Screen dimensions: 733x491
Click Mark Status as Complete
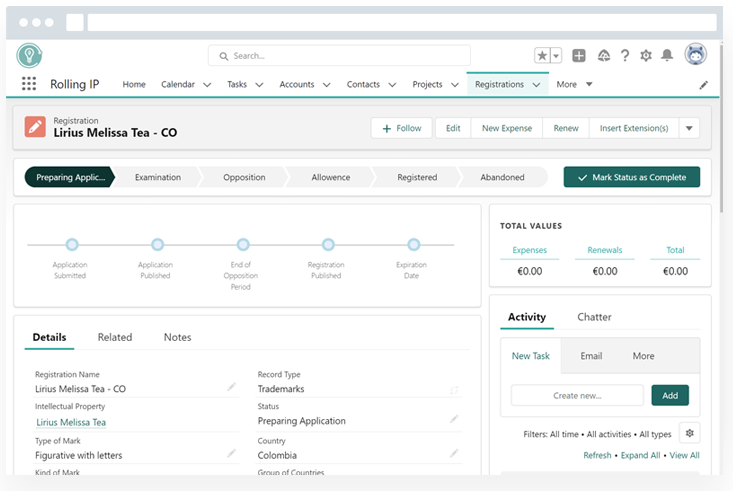click(x=632, y=177)
